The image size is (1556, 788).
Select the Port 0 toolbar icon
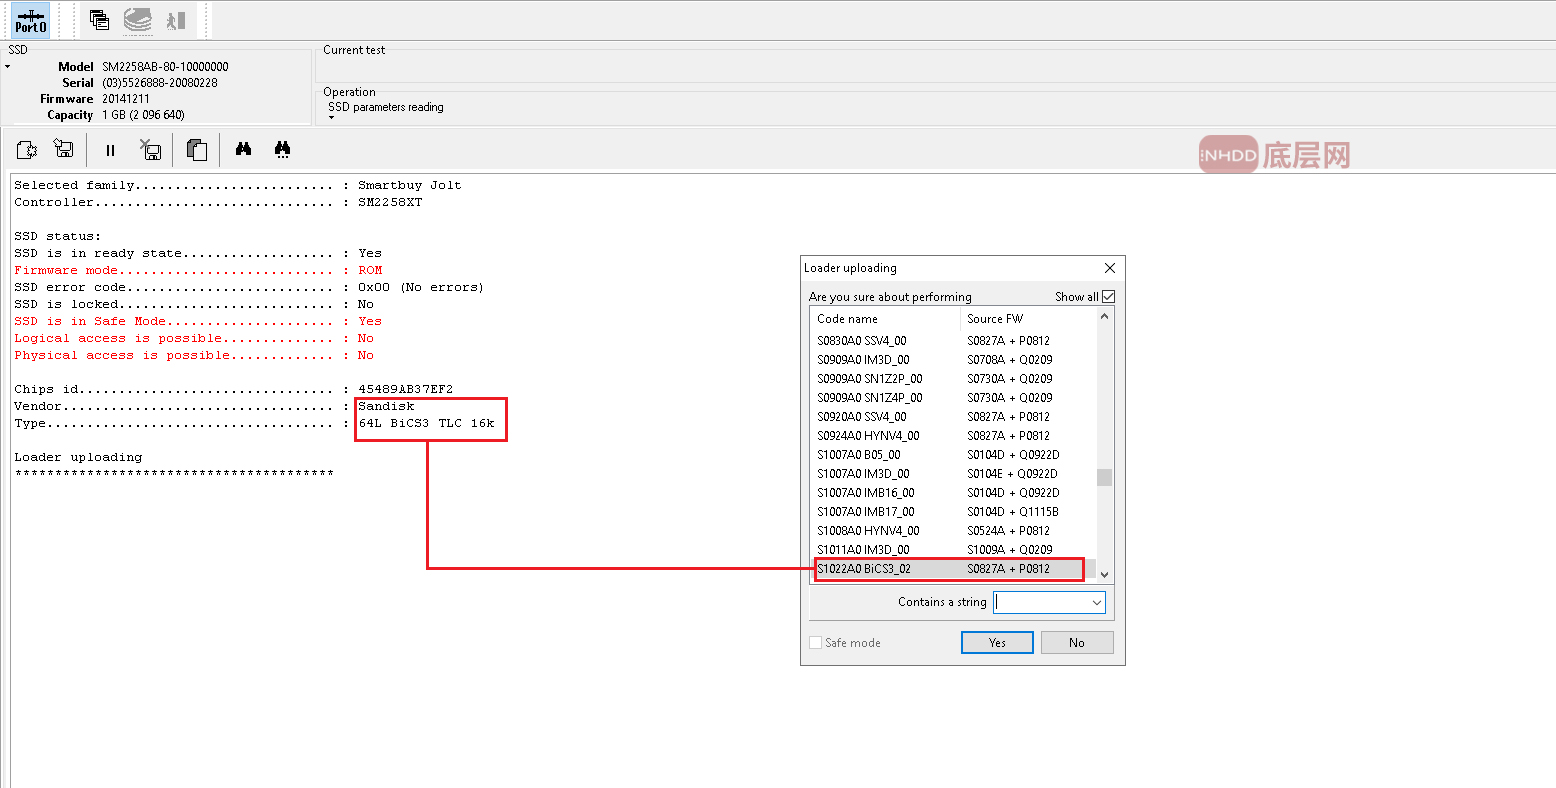point(30,21)
